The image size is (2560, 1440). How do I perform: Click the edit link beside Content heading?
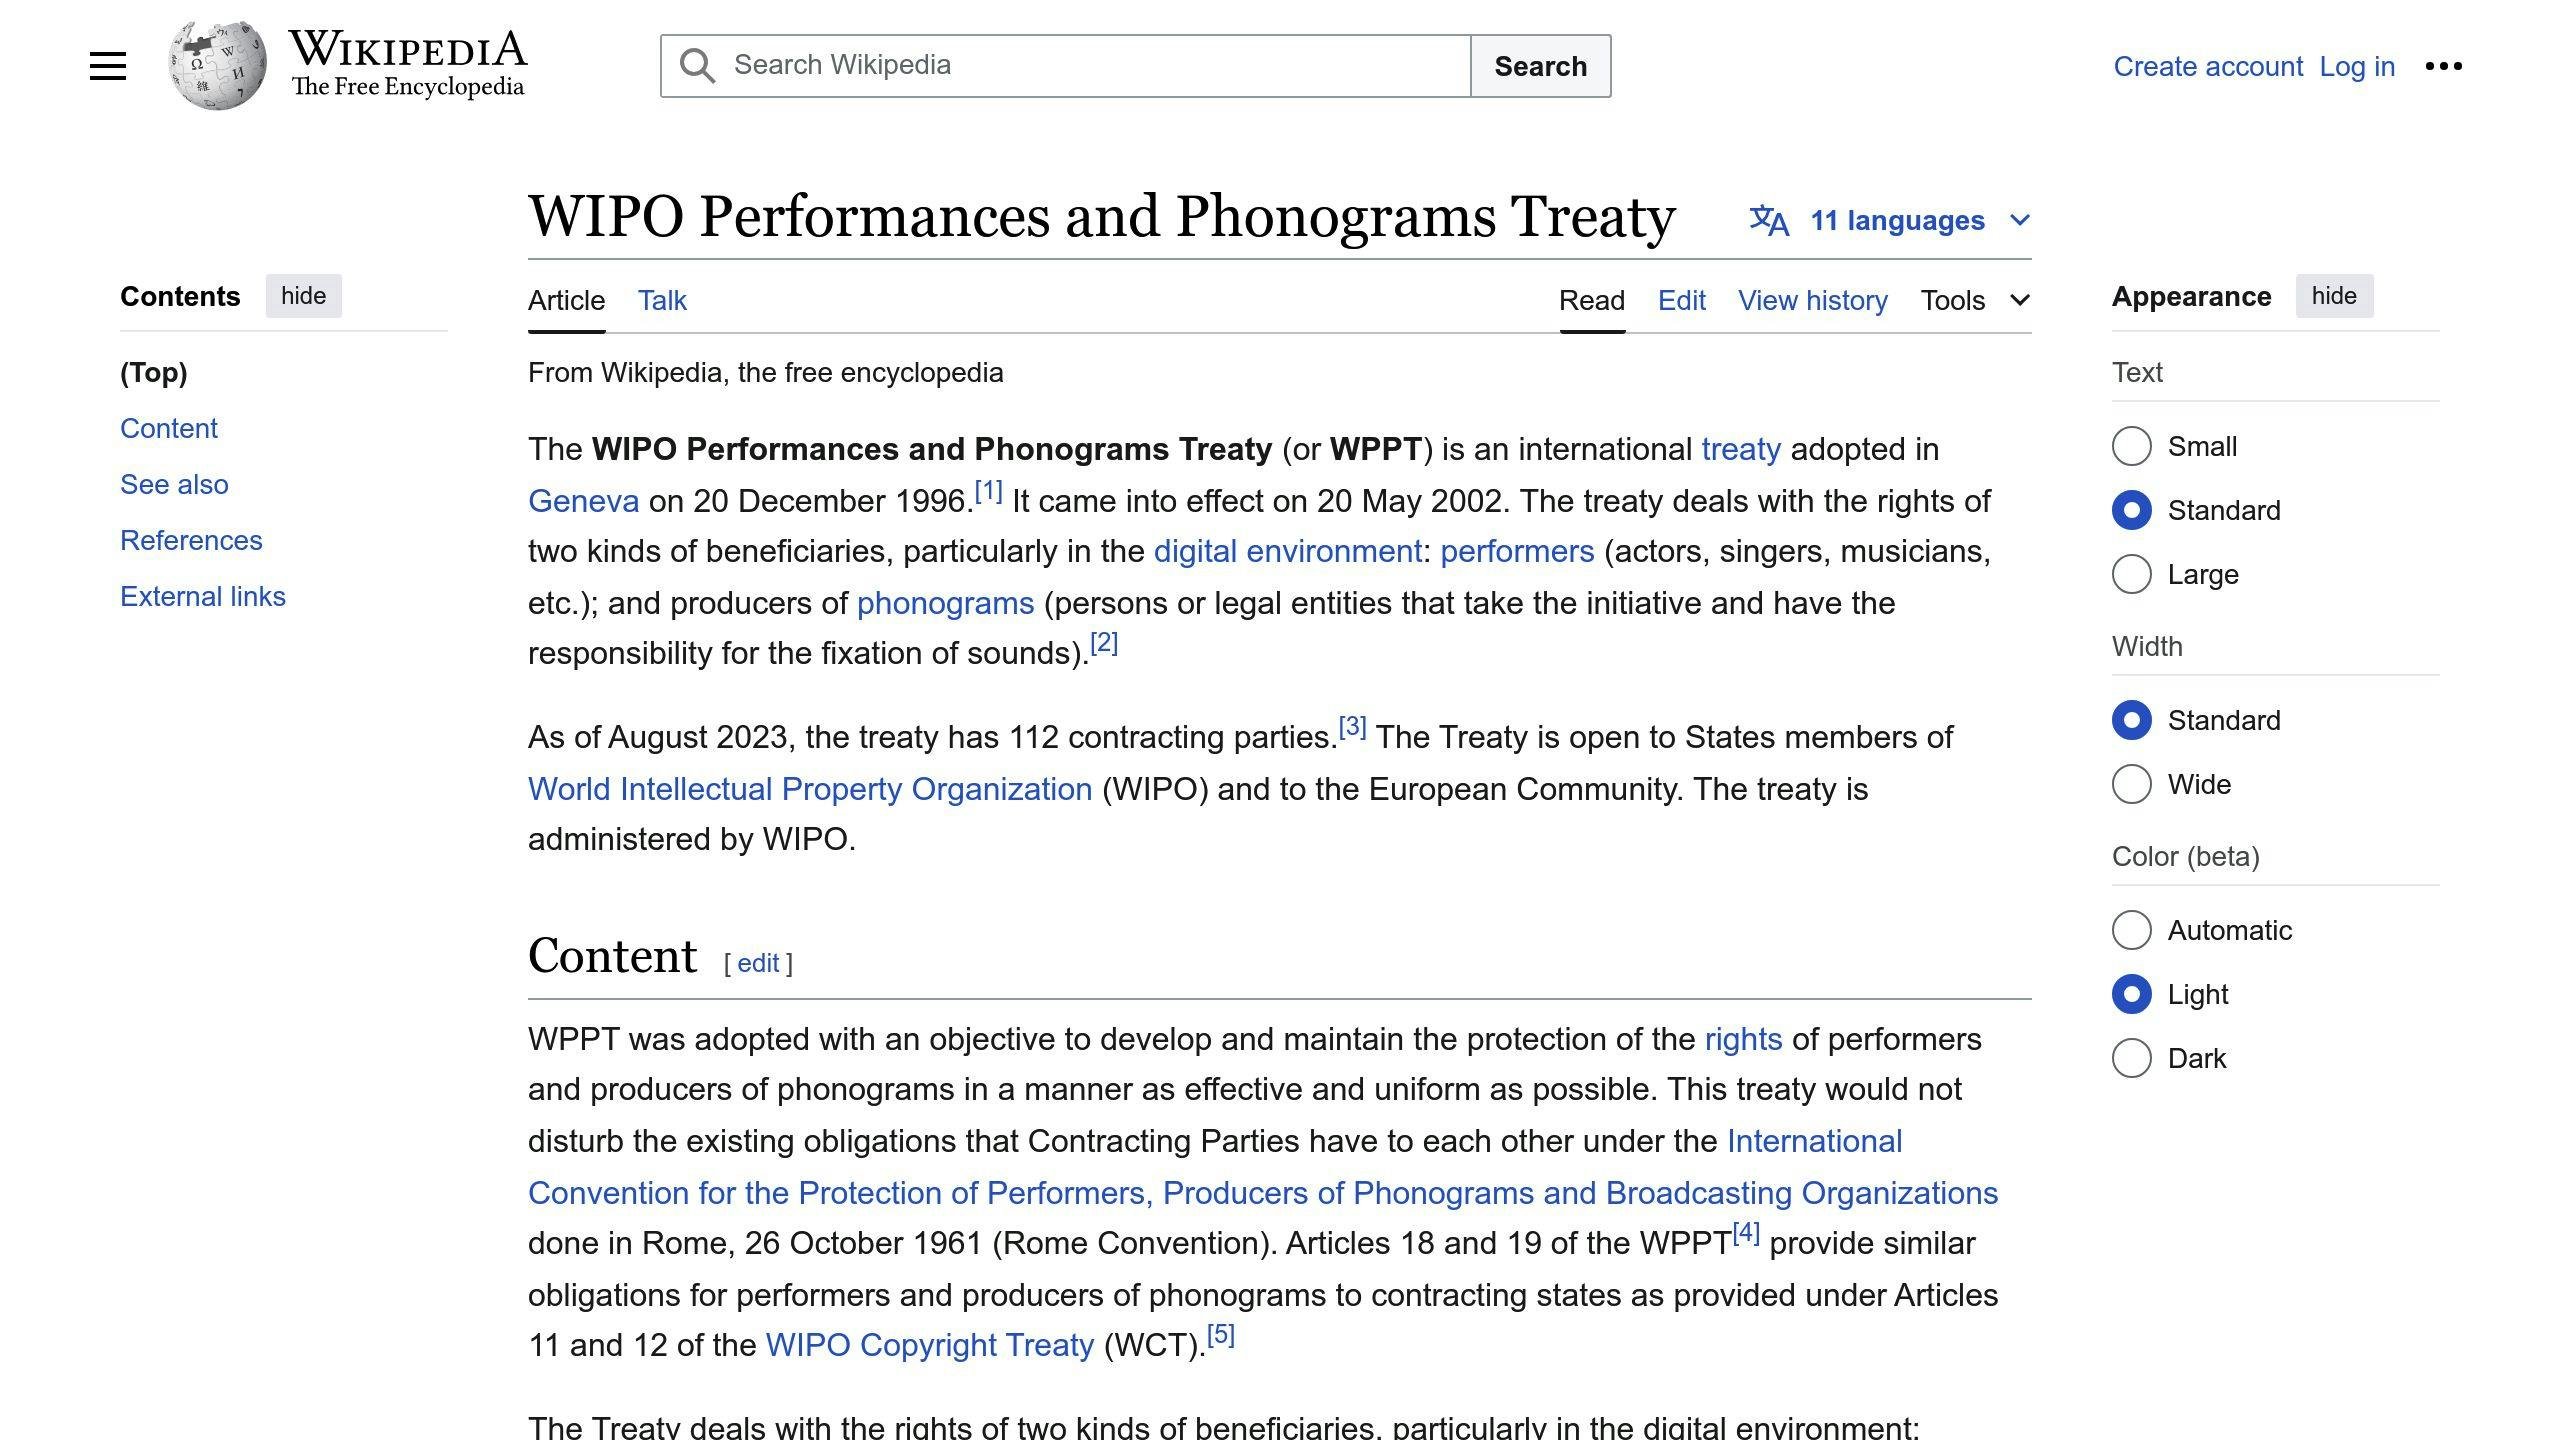tap(758, 963)
